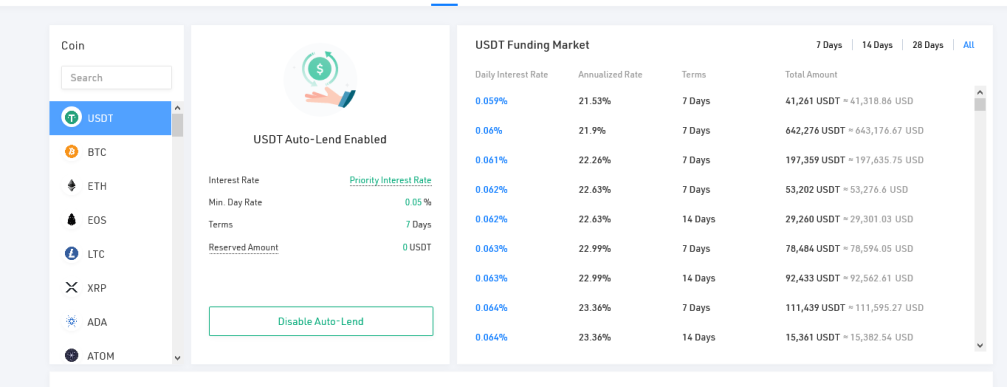Click 0.064% rate with 15,361 USDT

click(x=491, y=337)
